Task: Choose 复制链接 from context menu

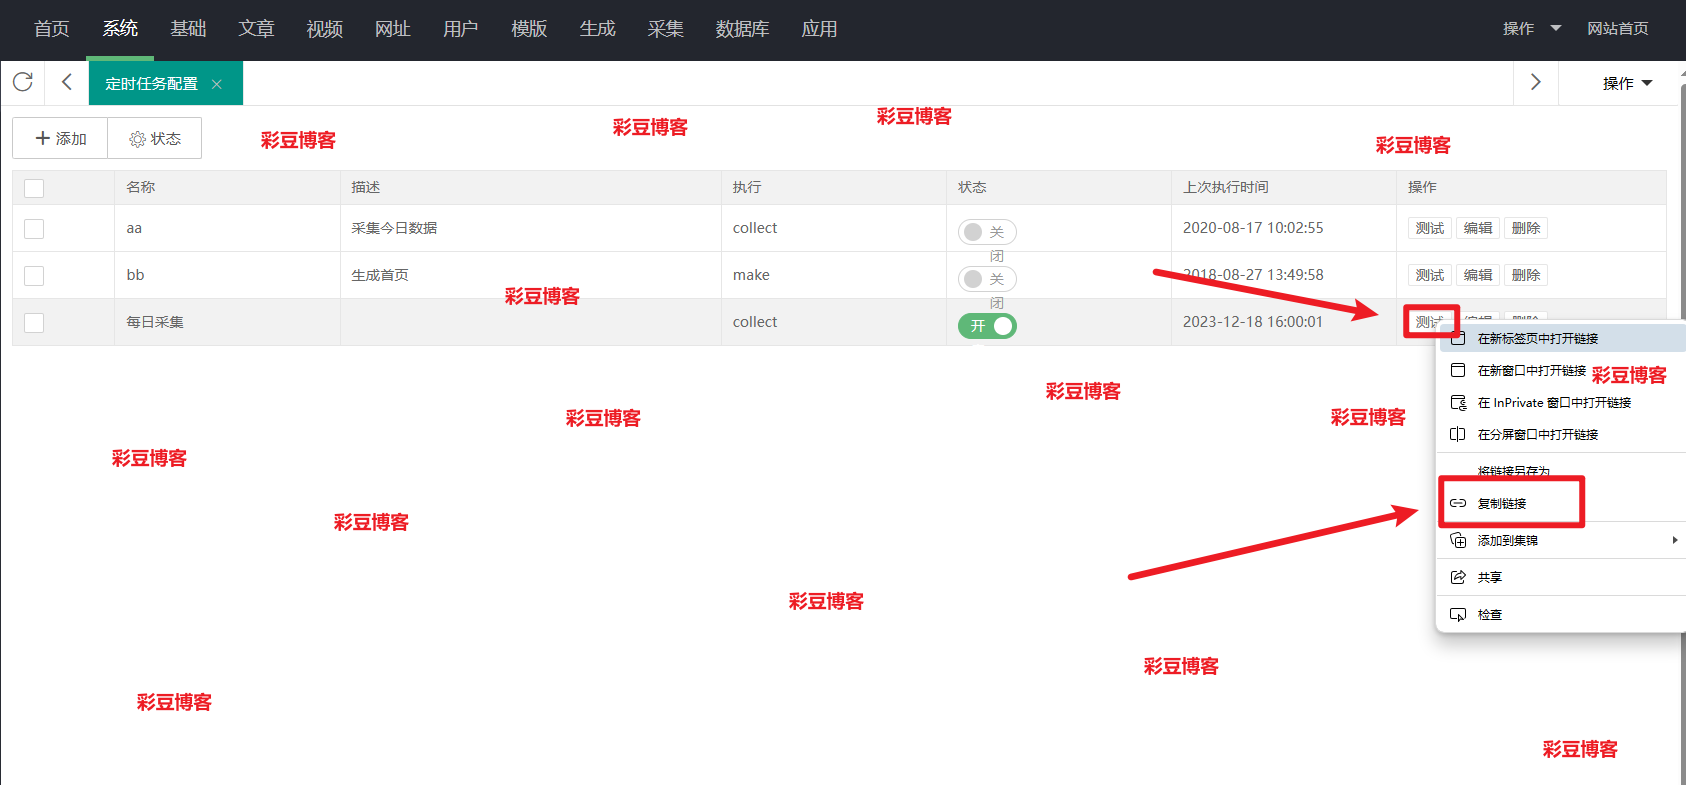Action: tap(1563, 503)
